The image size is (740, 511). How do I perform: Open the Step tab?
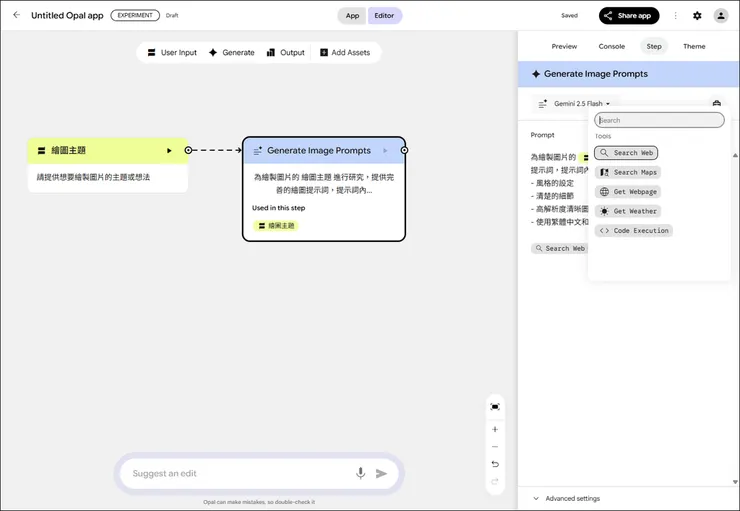(x=654, y=46)
